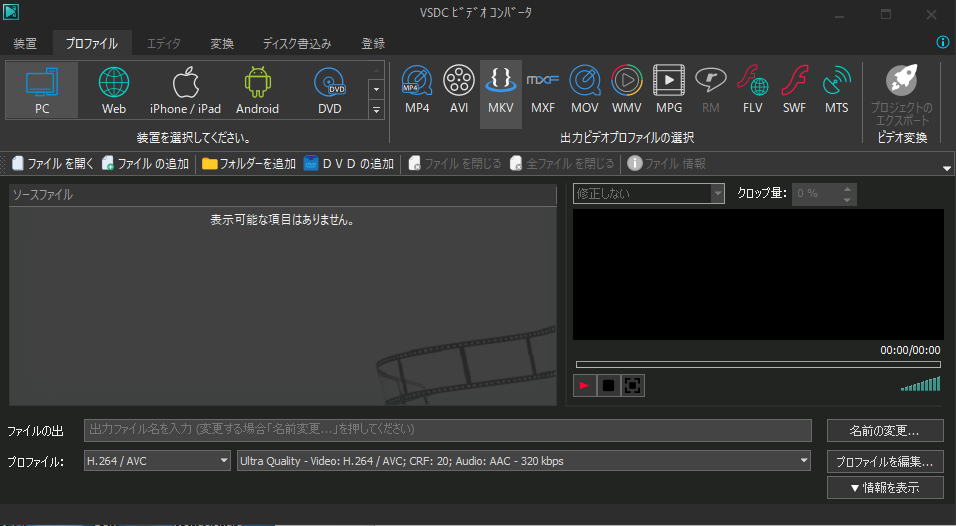Click the ソースファイル column header
Viewport: 956px width, 526px height.
(x=282, y=195)
